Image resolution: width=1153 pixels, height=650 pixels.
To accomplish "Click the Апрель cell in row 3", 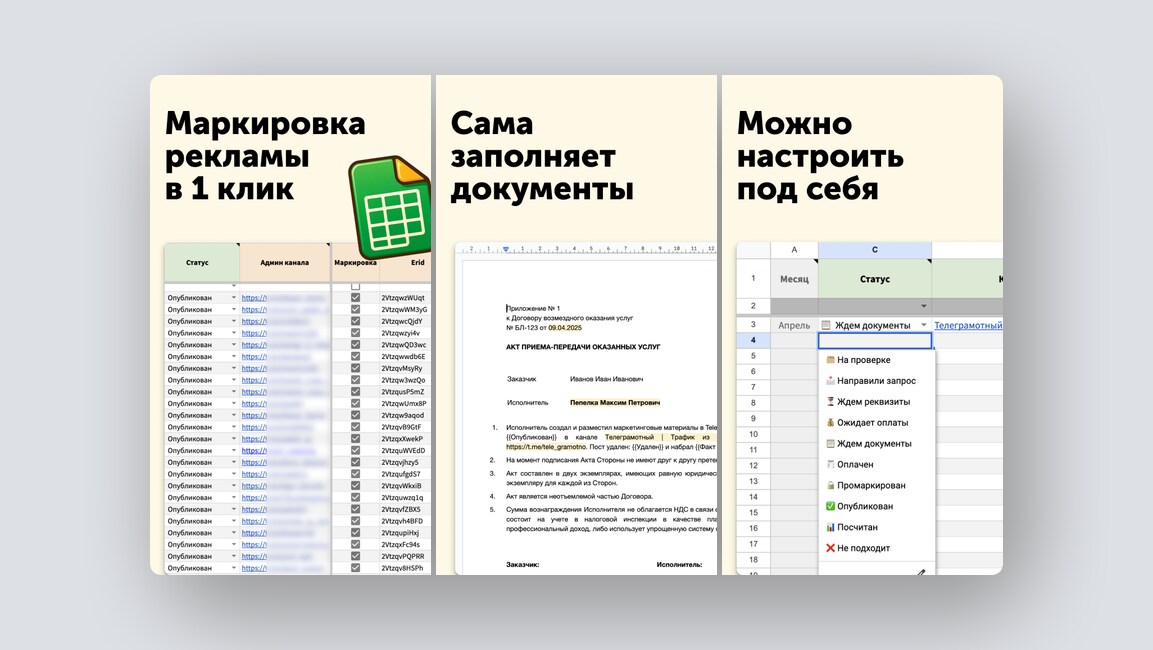I will [x=794, y=325].
